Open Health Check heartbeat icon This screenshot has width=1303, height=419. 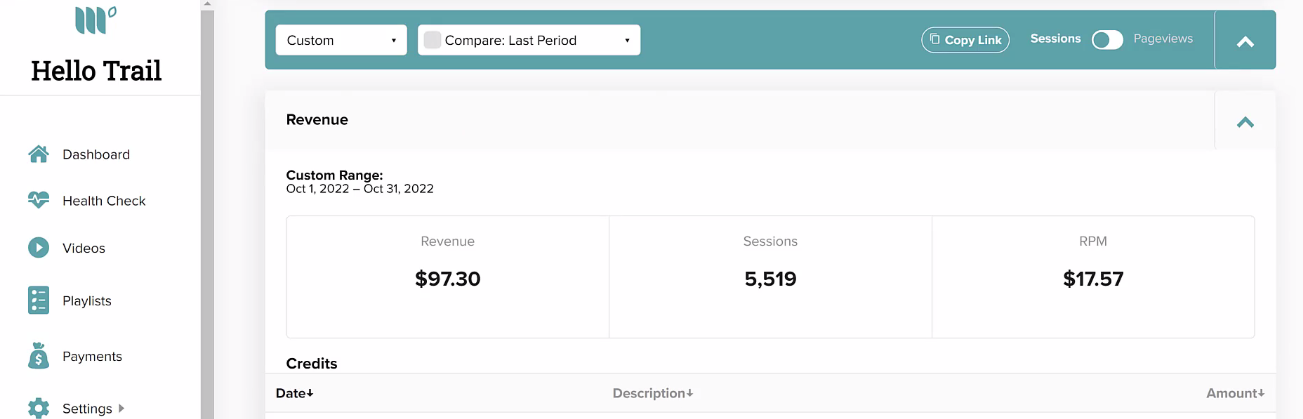pos(38,200)
